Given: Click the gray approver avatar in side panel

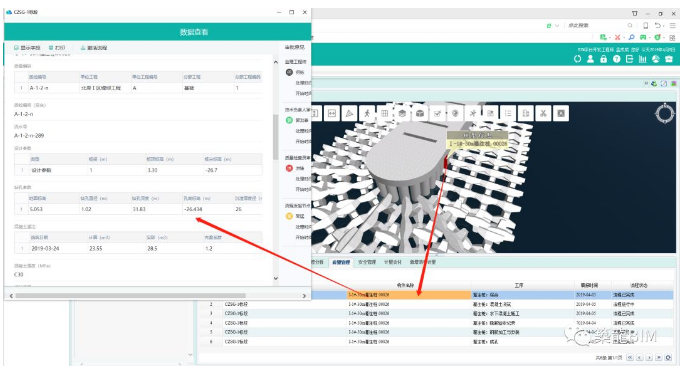Looking at the screenshot, I should tap(289, 72).
